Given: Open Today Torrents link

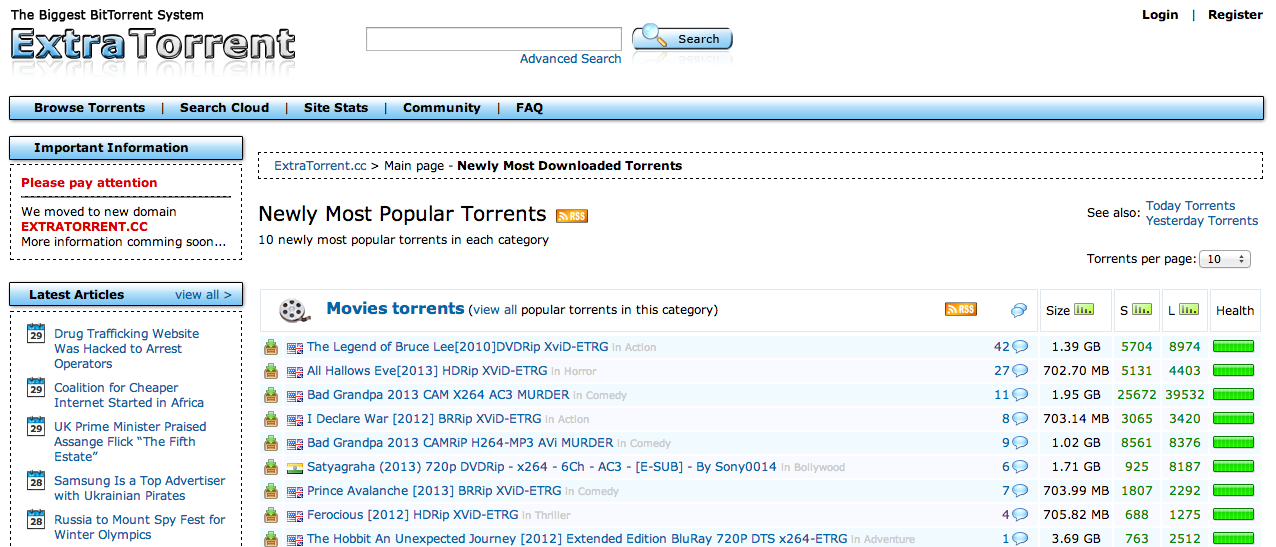Looking at the screenshot, I should [x=1190, y=206].
